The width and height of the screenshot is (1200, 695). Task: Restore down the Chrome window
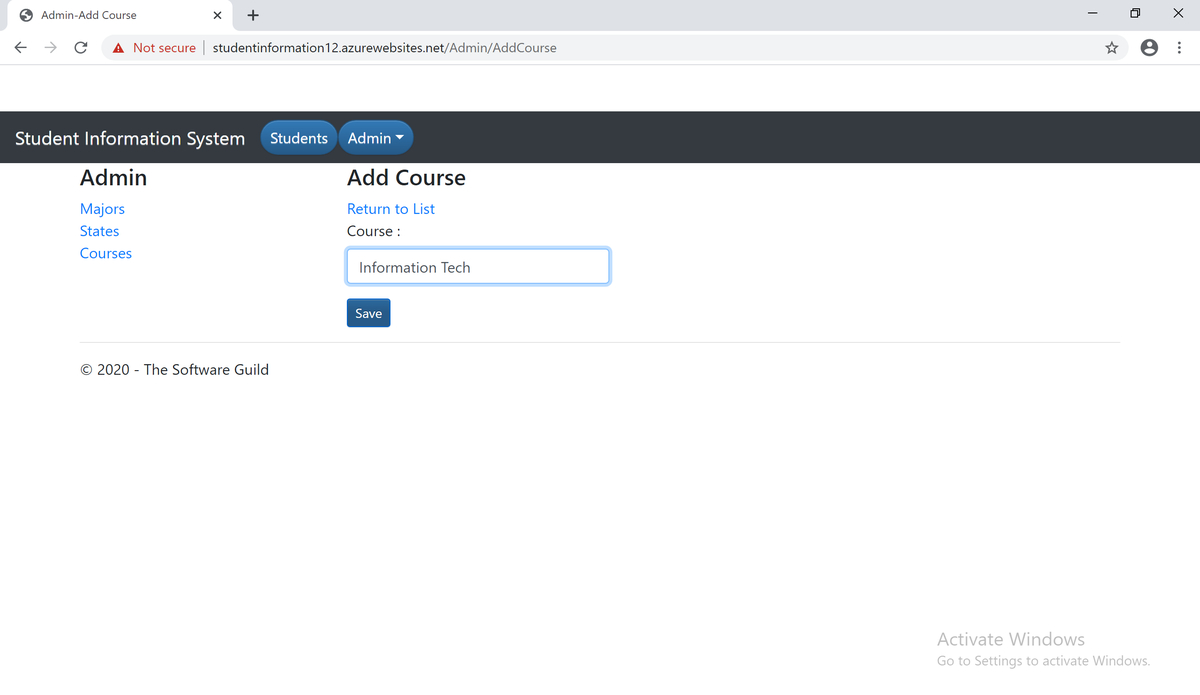coord(1135,15)
